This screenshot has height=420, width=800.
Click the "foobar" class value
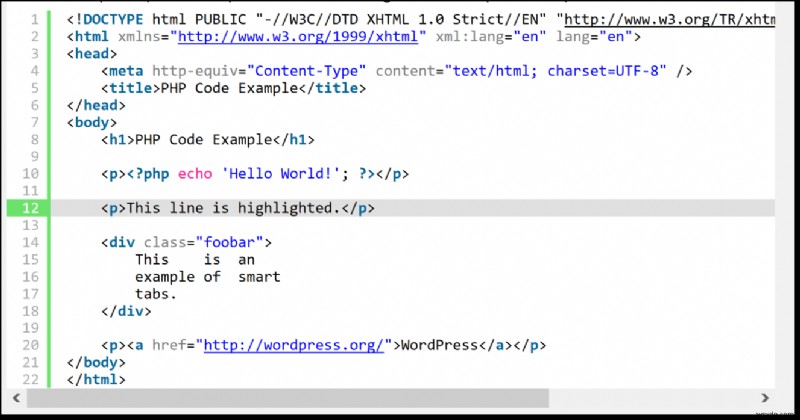[x=229, y=242]
